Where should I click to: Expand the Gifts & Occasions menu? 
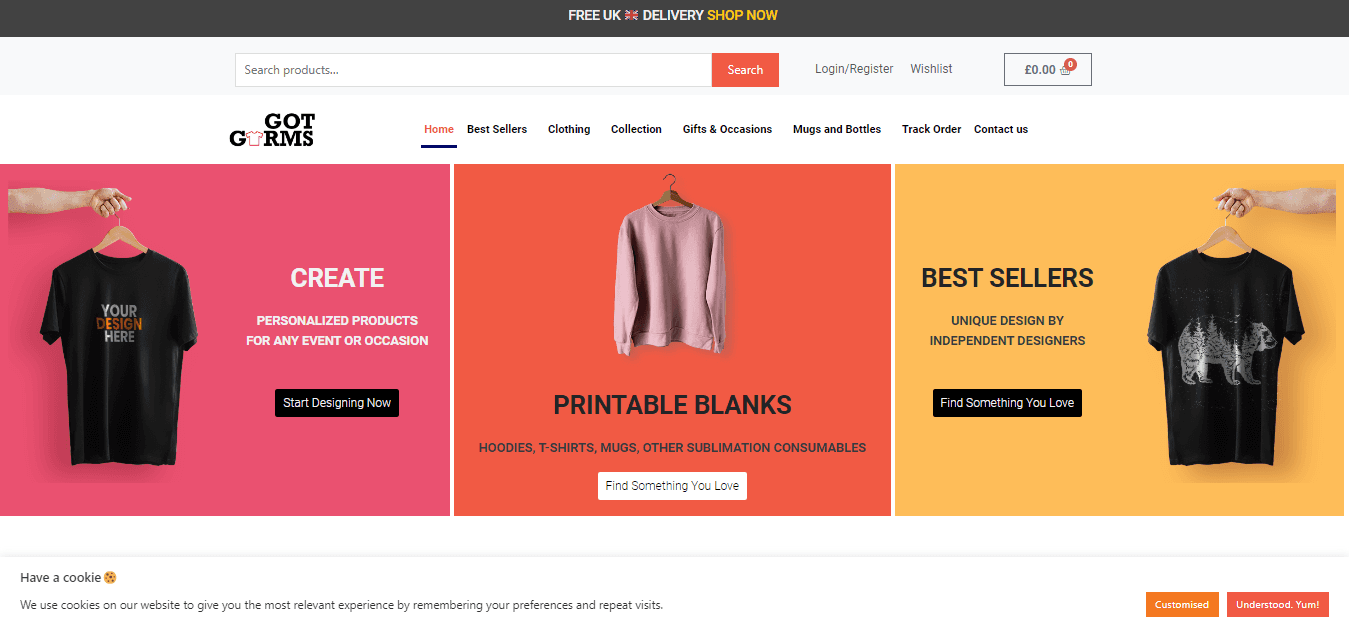pos(727,129)
